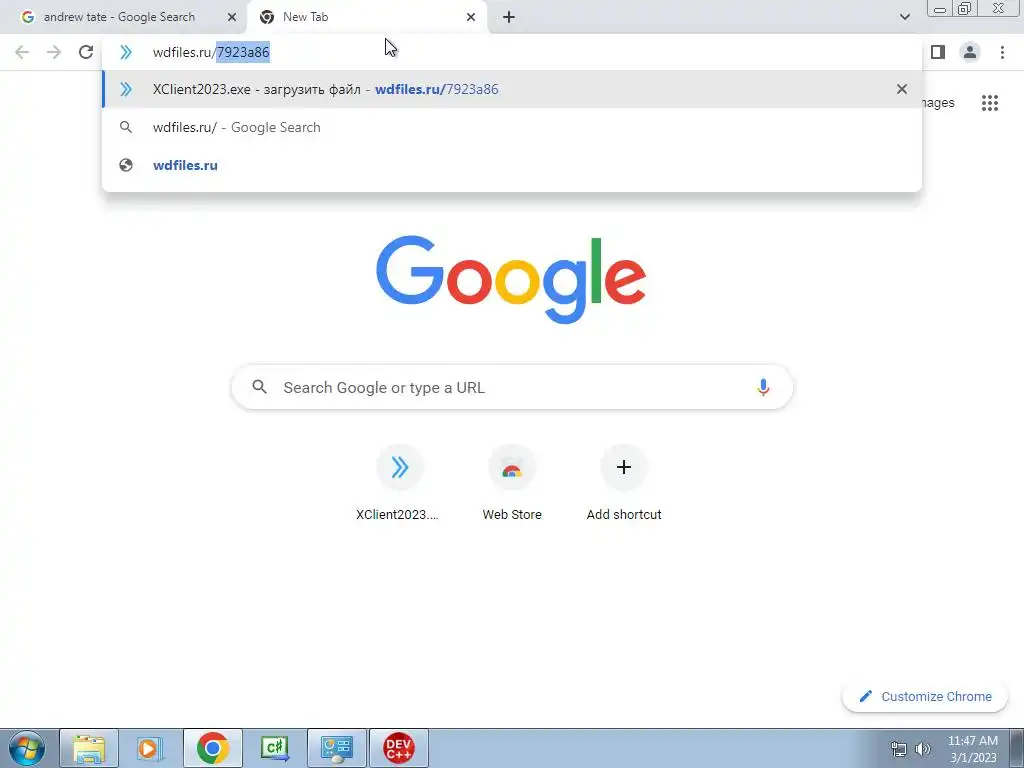Screen dimensions: 1024x768
Task: Close the andrew tate Google Search tab
Action: pyautogui.click(x=231, y=17)
